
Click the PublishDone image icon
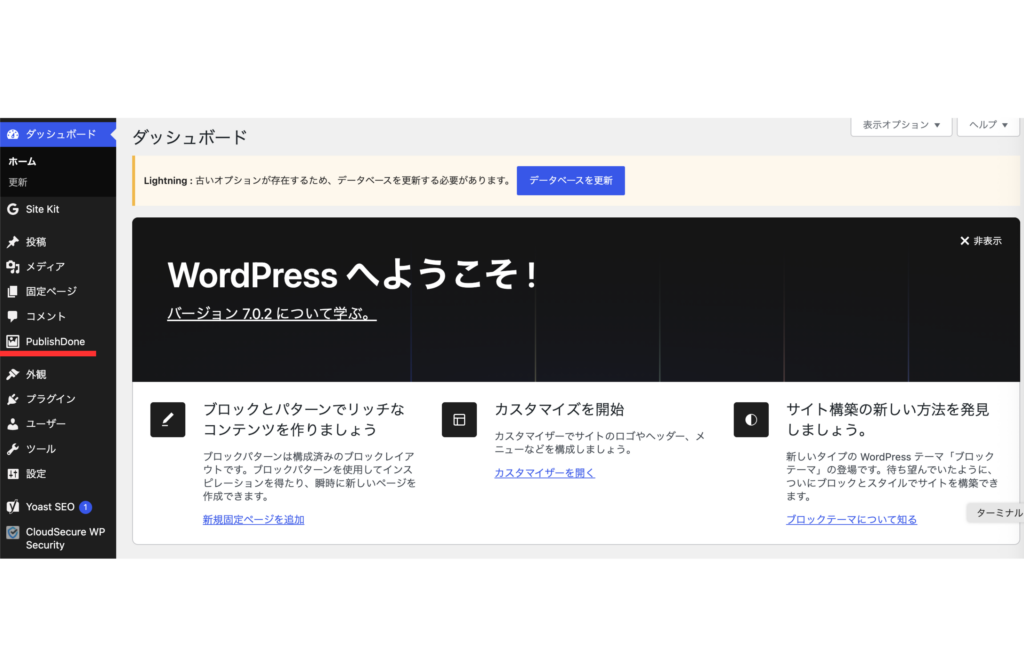click(12, 341)
